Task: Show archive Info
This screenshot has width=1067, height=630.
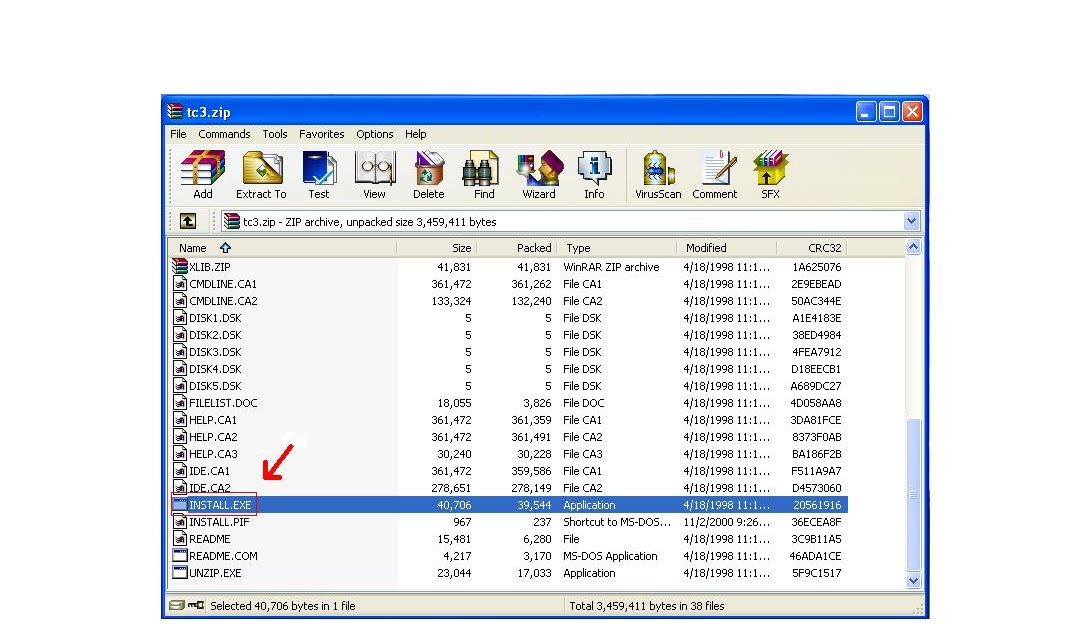Action: [594, 175]
